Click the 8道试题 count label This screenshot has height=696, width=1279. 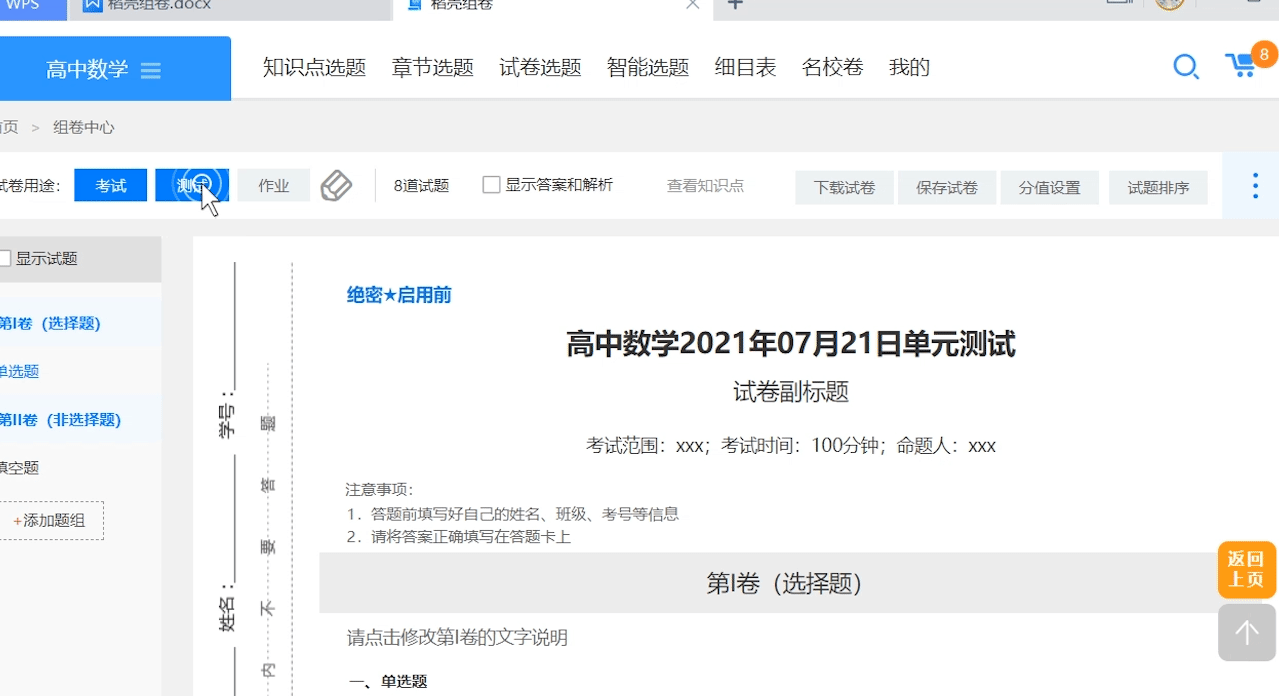click(x=421, y=185)
